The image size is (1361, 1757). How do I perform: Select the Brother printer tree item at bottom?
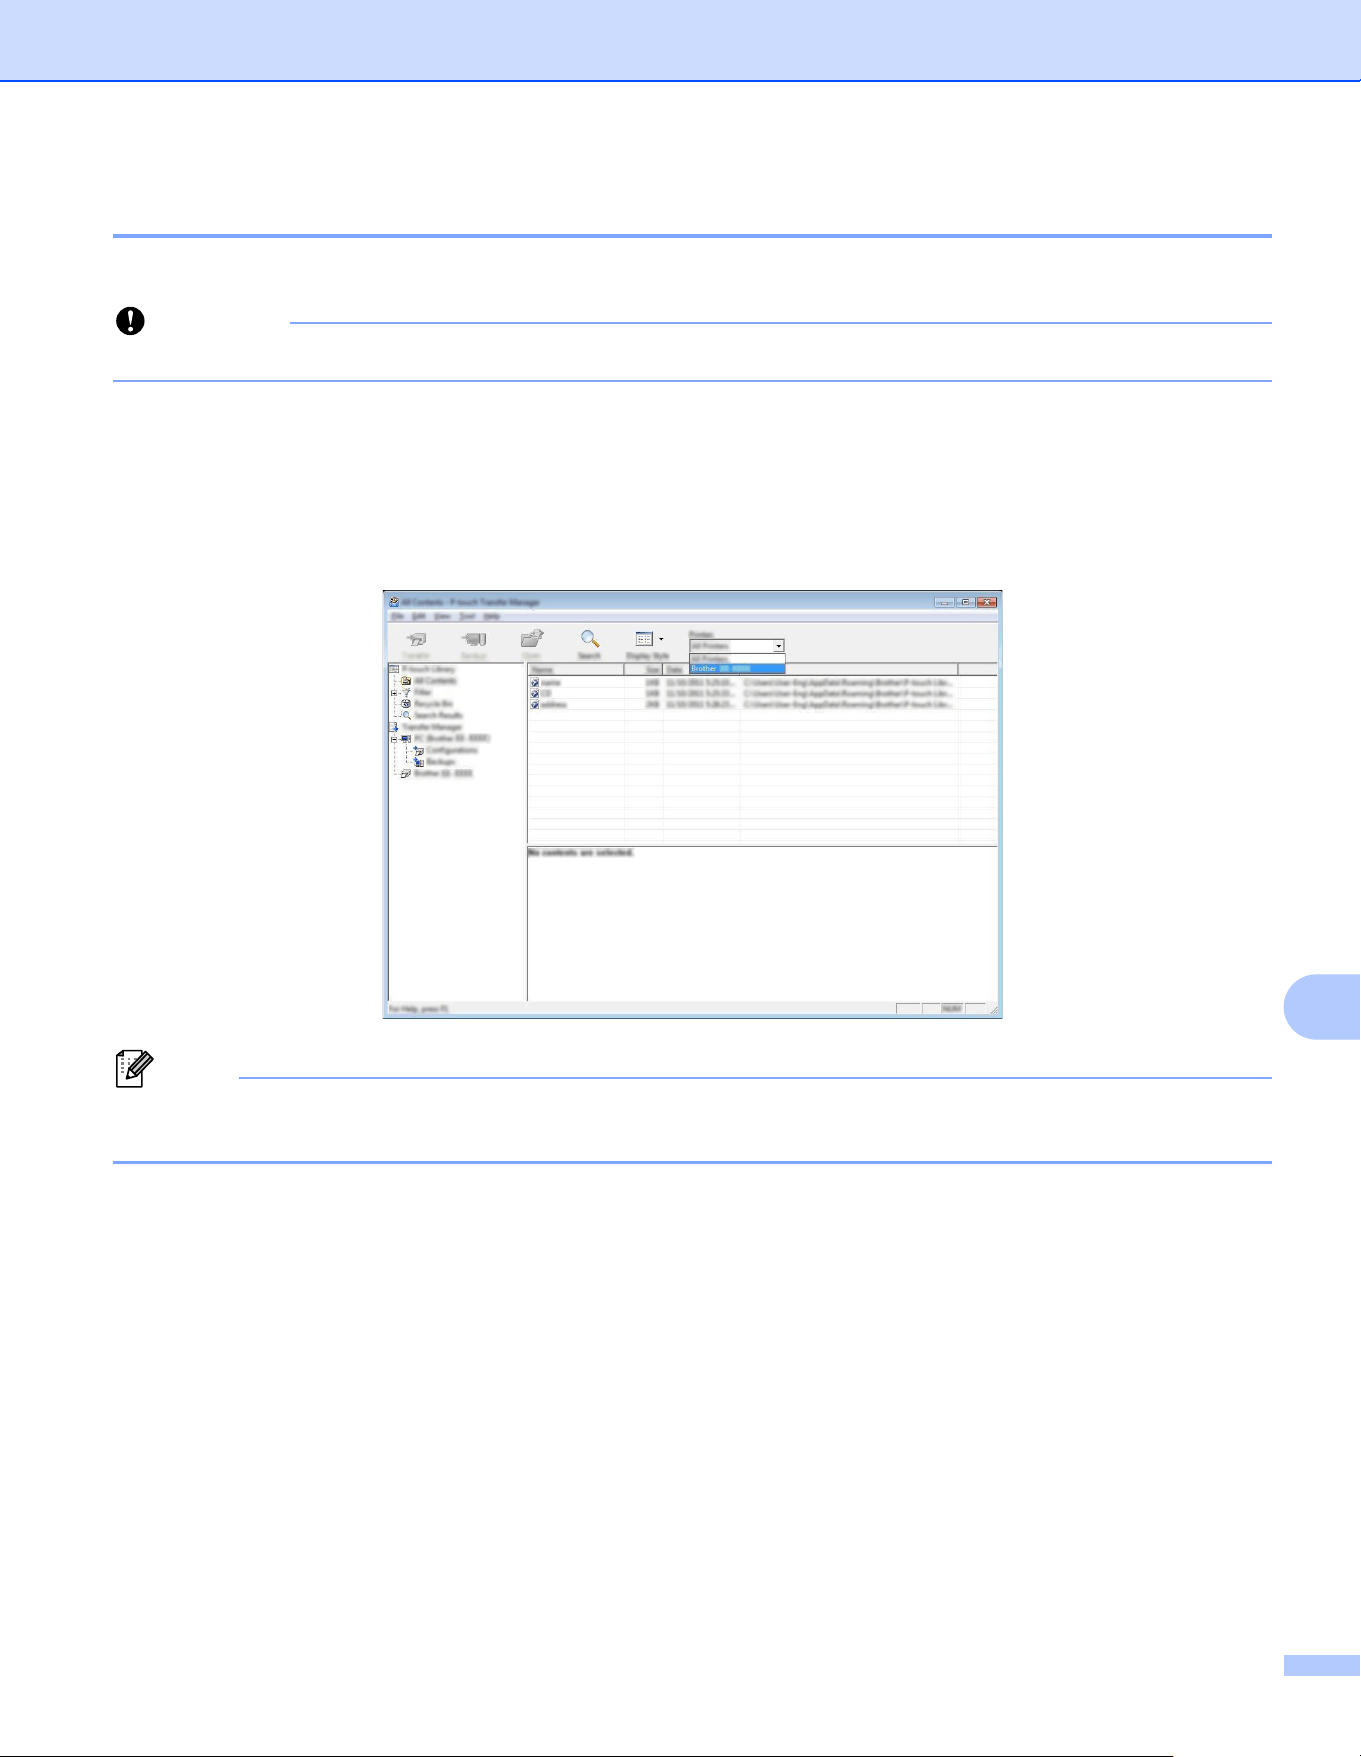437,773
